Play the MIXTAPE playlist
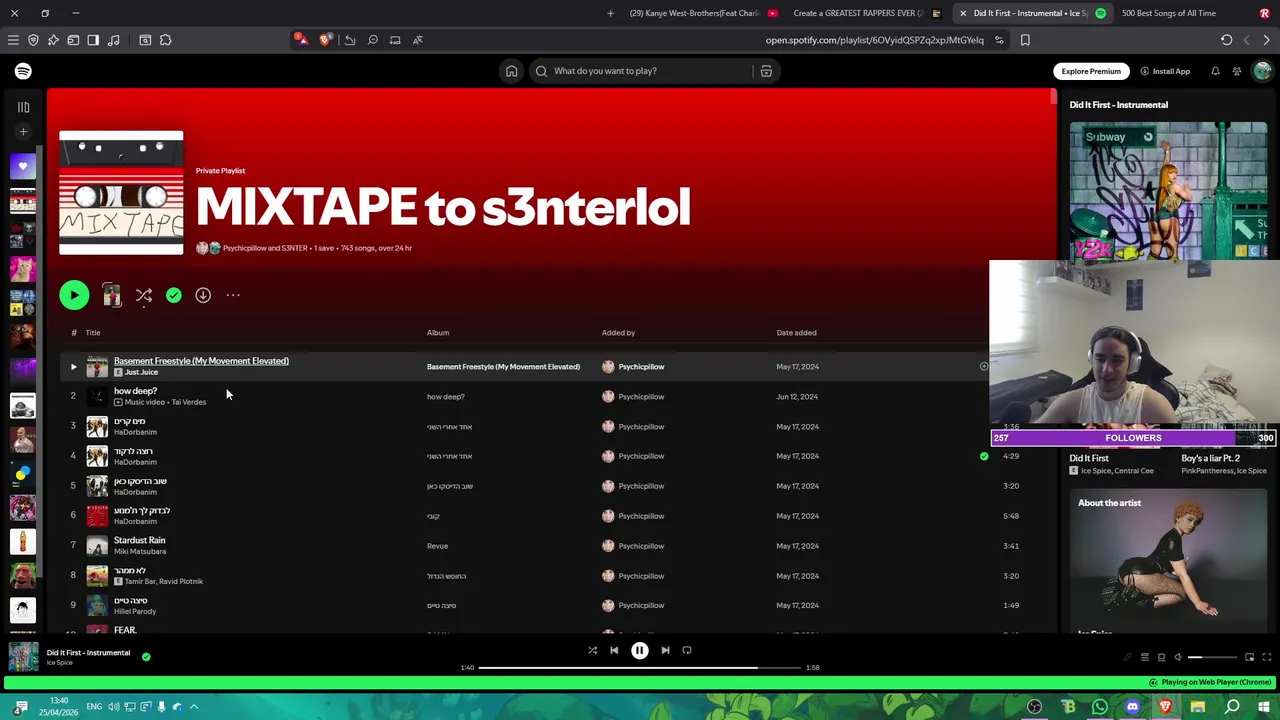Image resolution: width=1280 pixels, height=720 pixels. 74,295
